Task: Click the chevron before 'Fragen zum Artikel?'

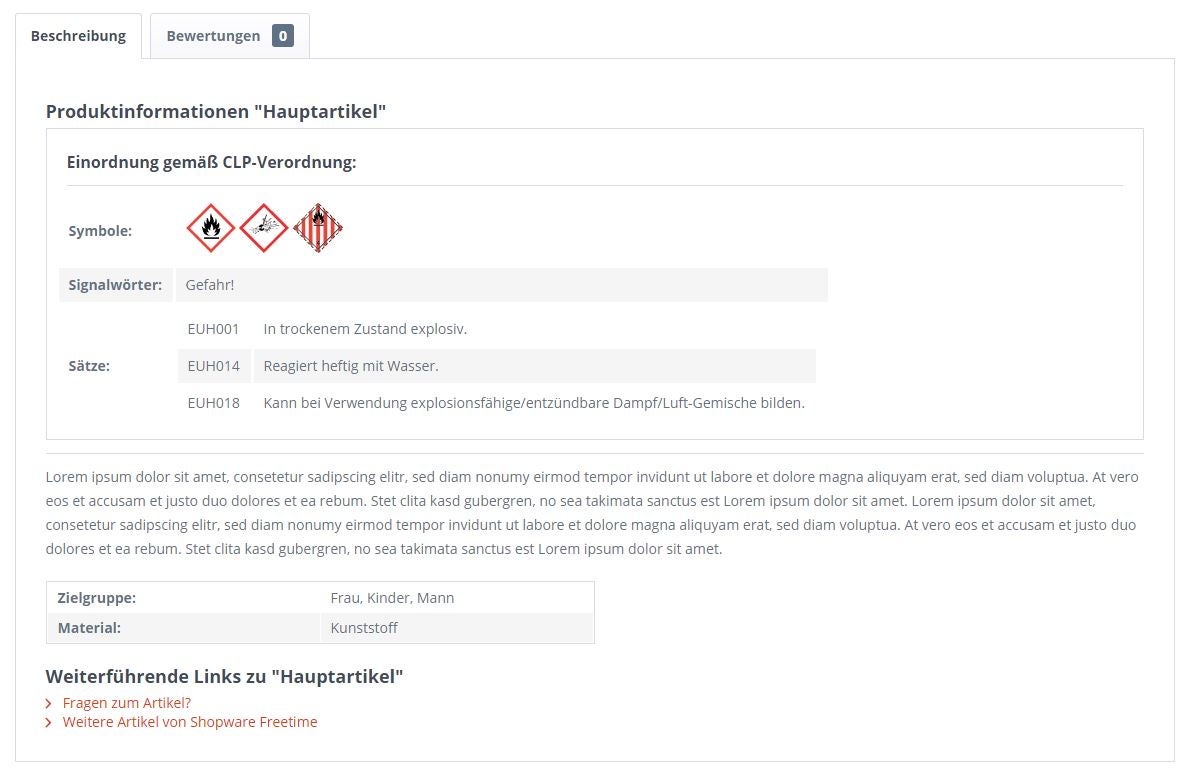Action: point(49,703)
